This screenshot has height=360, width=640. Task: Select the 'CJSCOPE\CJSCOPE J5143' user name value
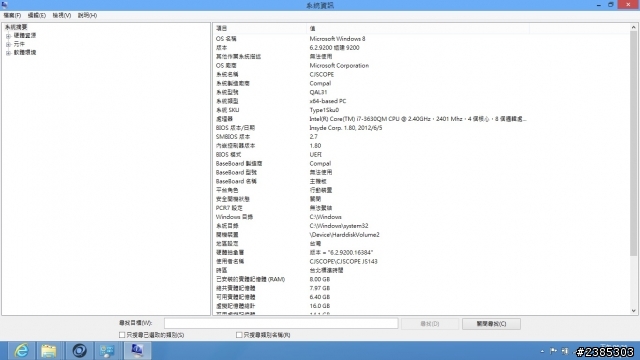point(343,261)
